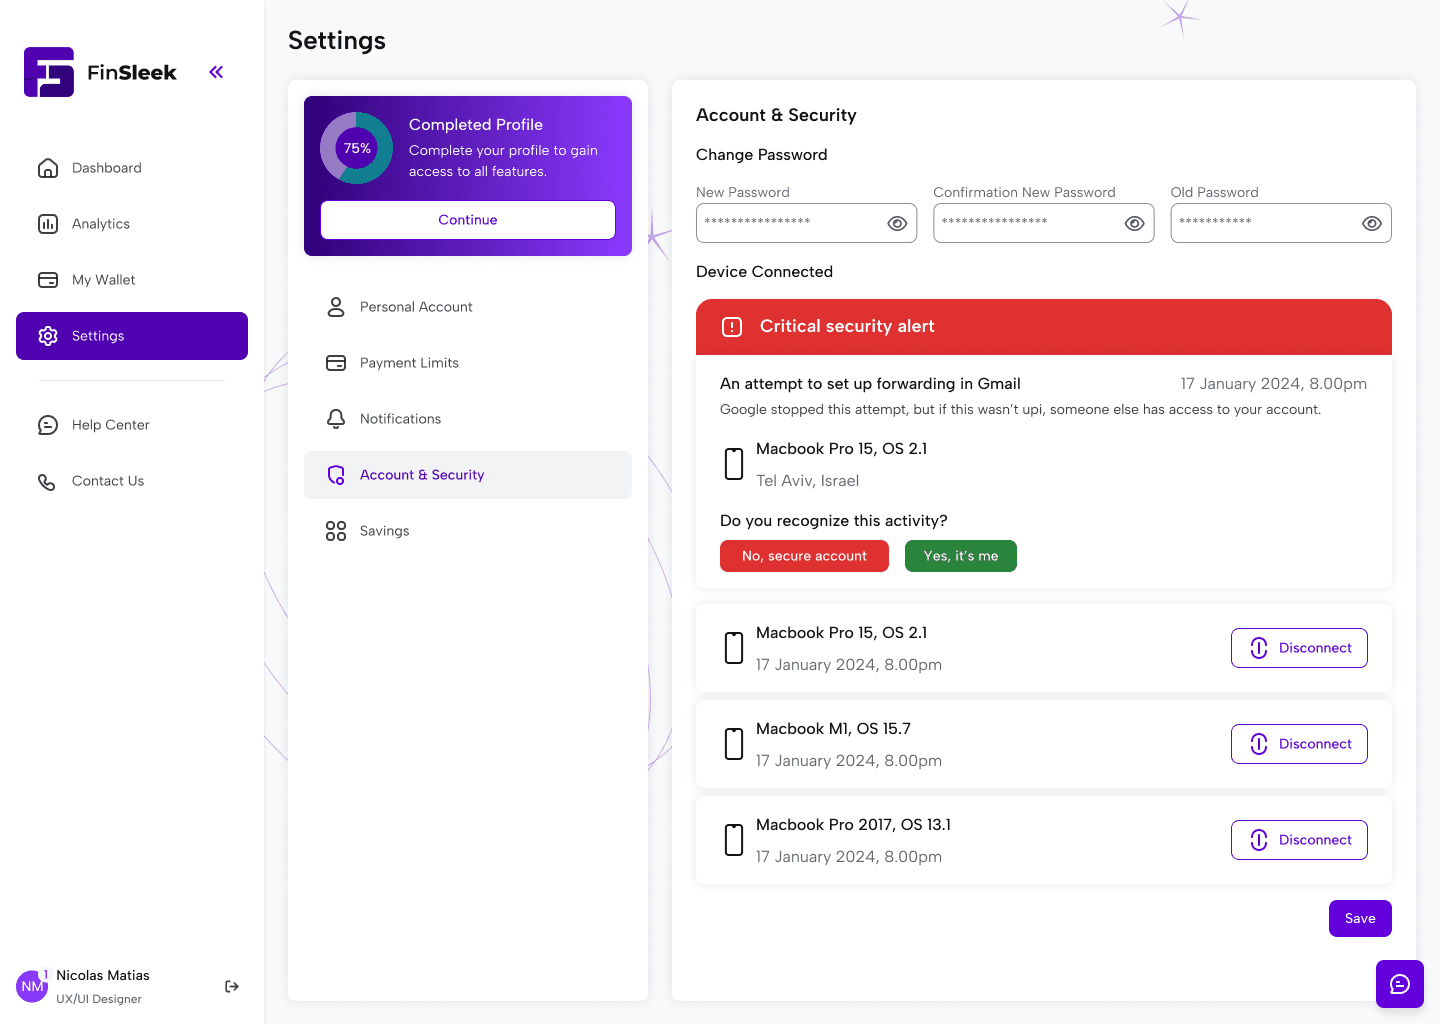
Task: Disconnect the Macbook Pro 2017 device
Action: click(1298, 840)
